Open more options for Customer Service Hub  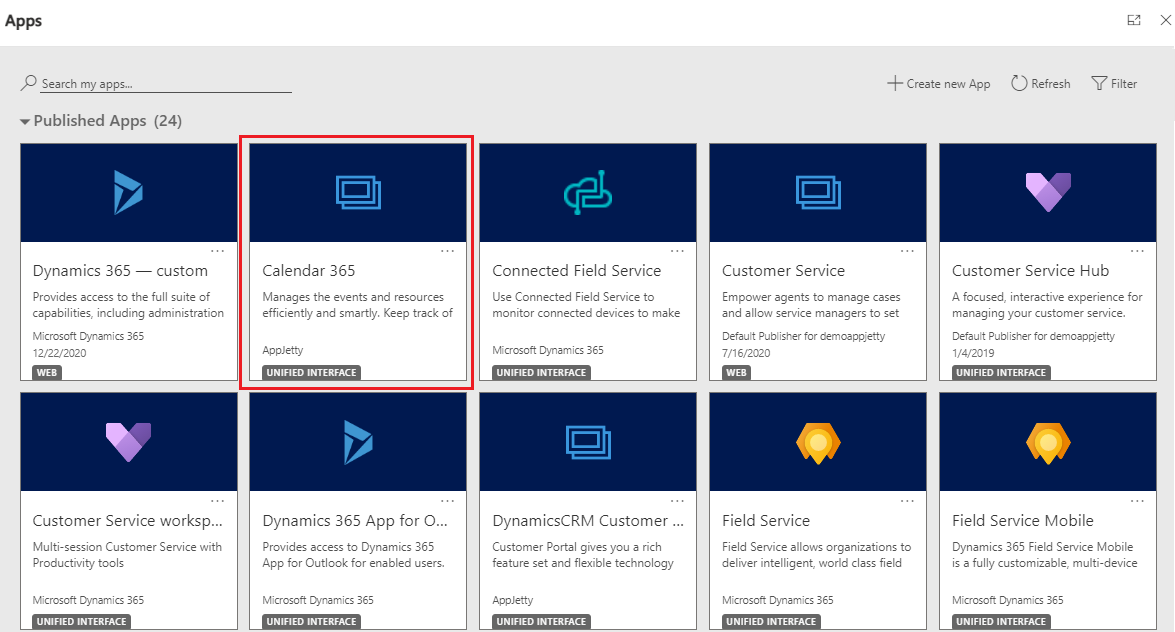[1138, 251]
